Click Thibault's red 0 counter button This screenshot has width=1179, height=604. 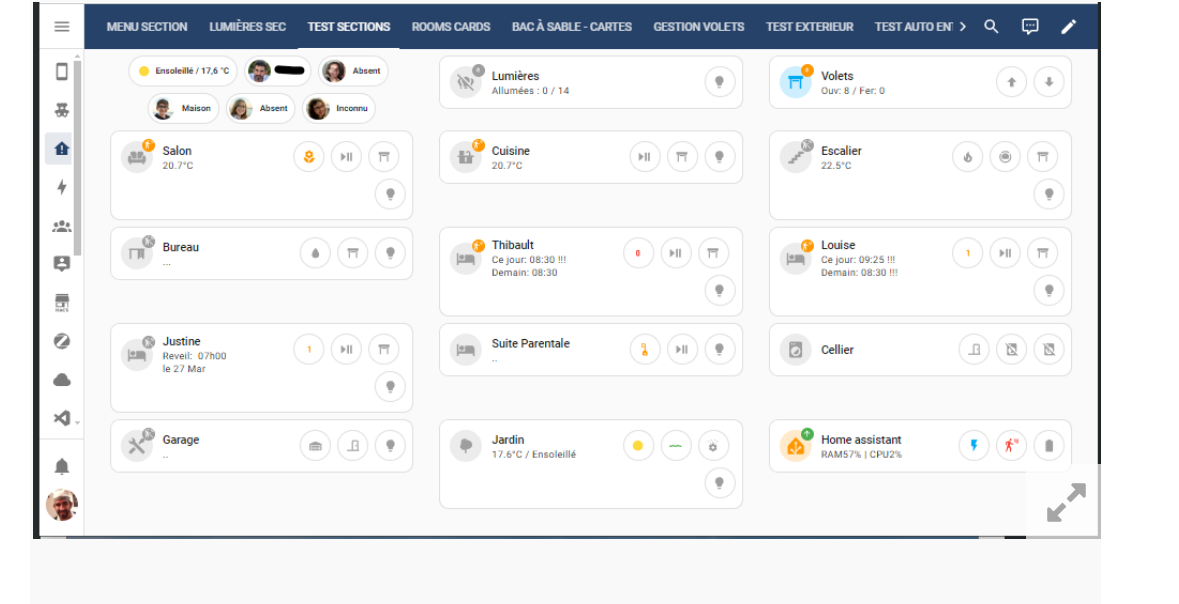coord(638,253)
